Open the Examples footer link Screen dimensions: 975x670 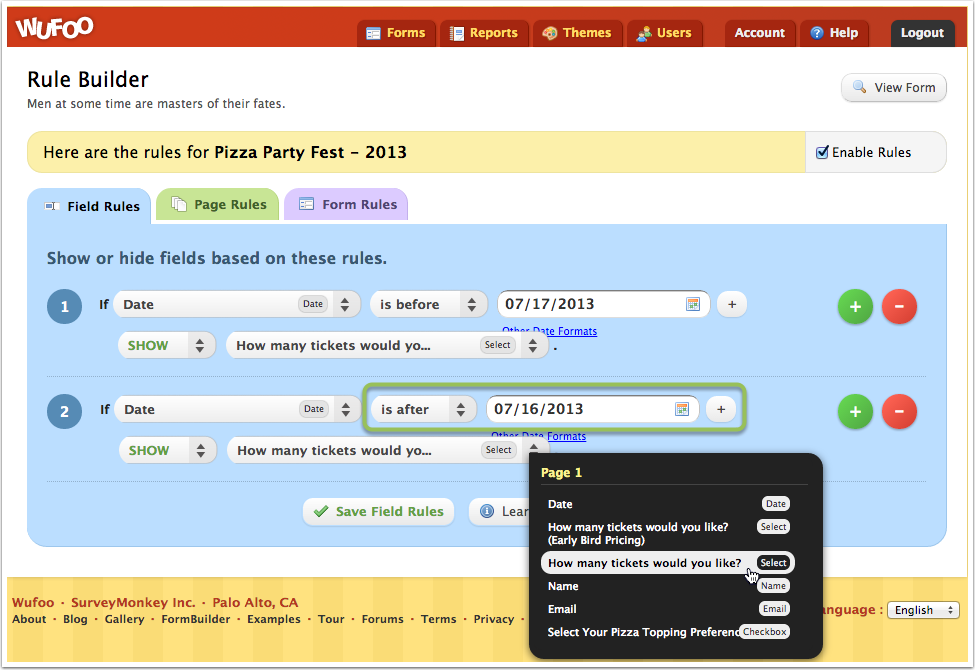[x=274, y=619]
